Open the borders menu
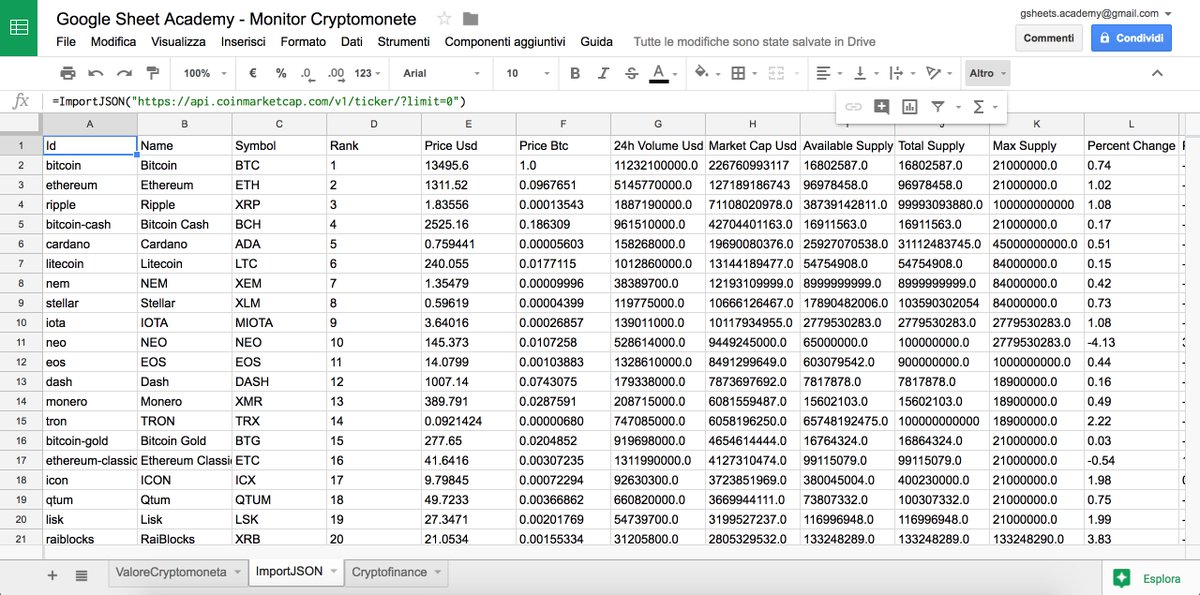 coord(742,73)
